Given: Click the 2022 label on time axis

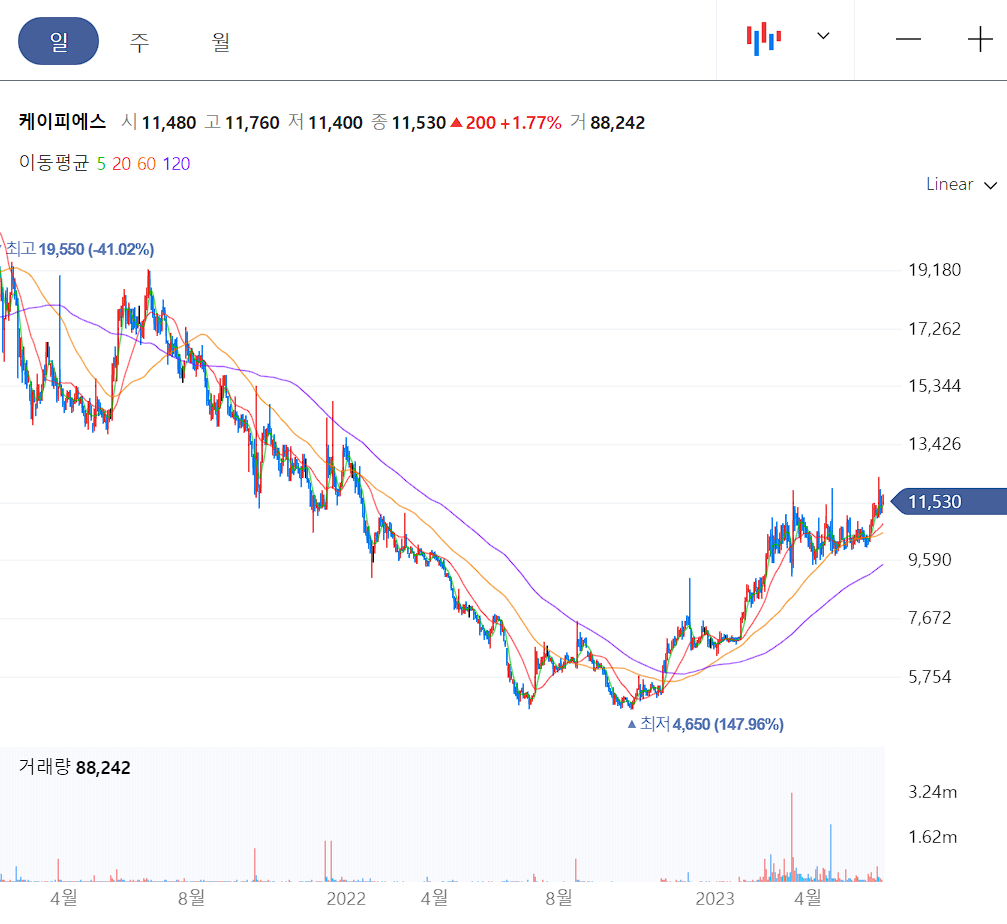Looking at the screenshot, I should tap(346, 898).
